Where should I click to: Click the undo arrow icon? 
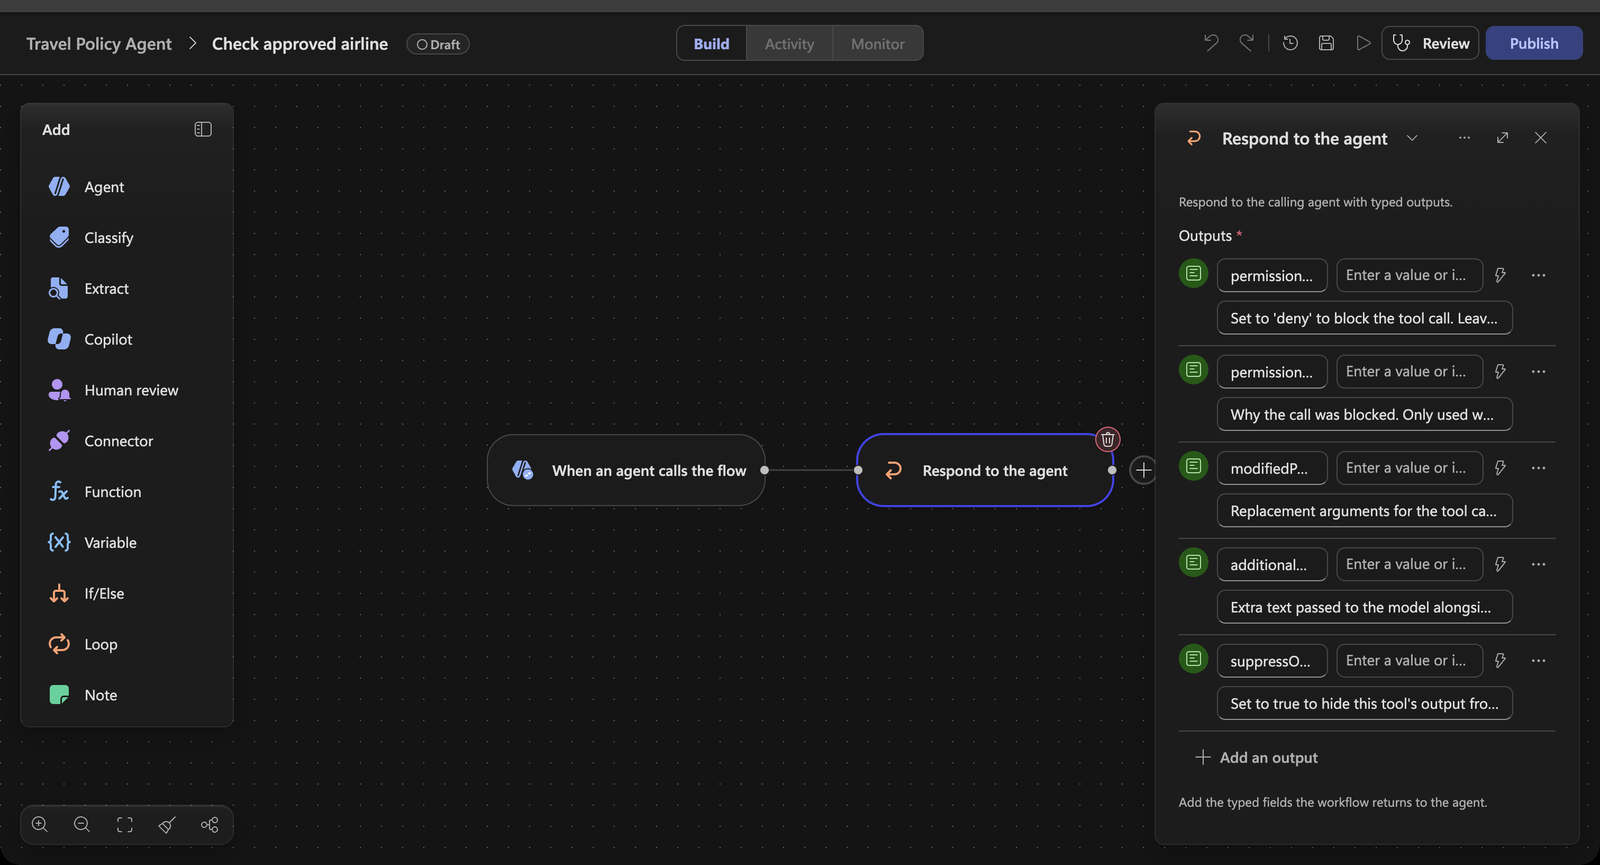tap(1211, 43)
